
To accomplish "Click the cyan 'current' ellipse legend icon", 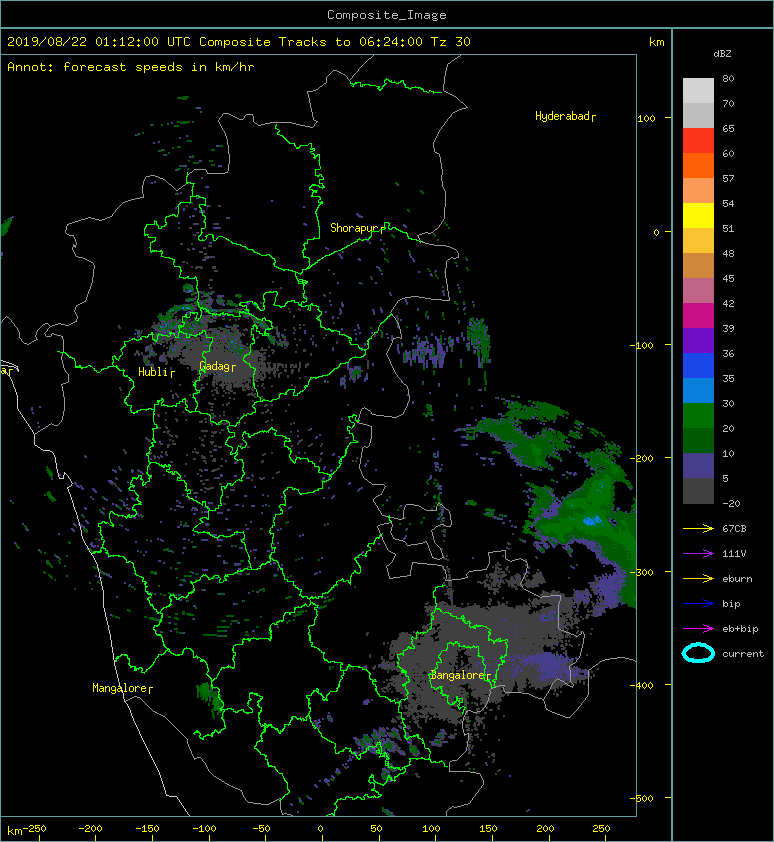I will click(x=698, y=654).
